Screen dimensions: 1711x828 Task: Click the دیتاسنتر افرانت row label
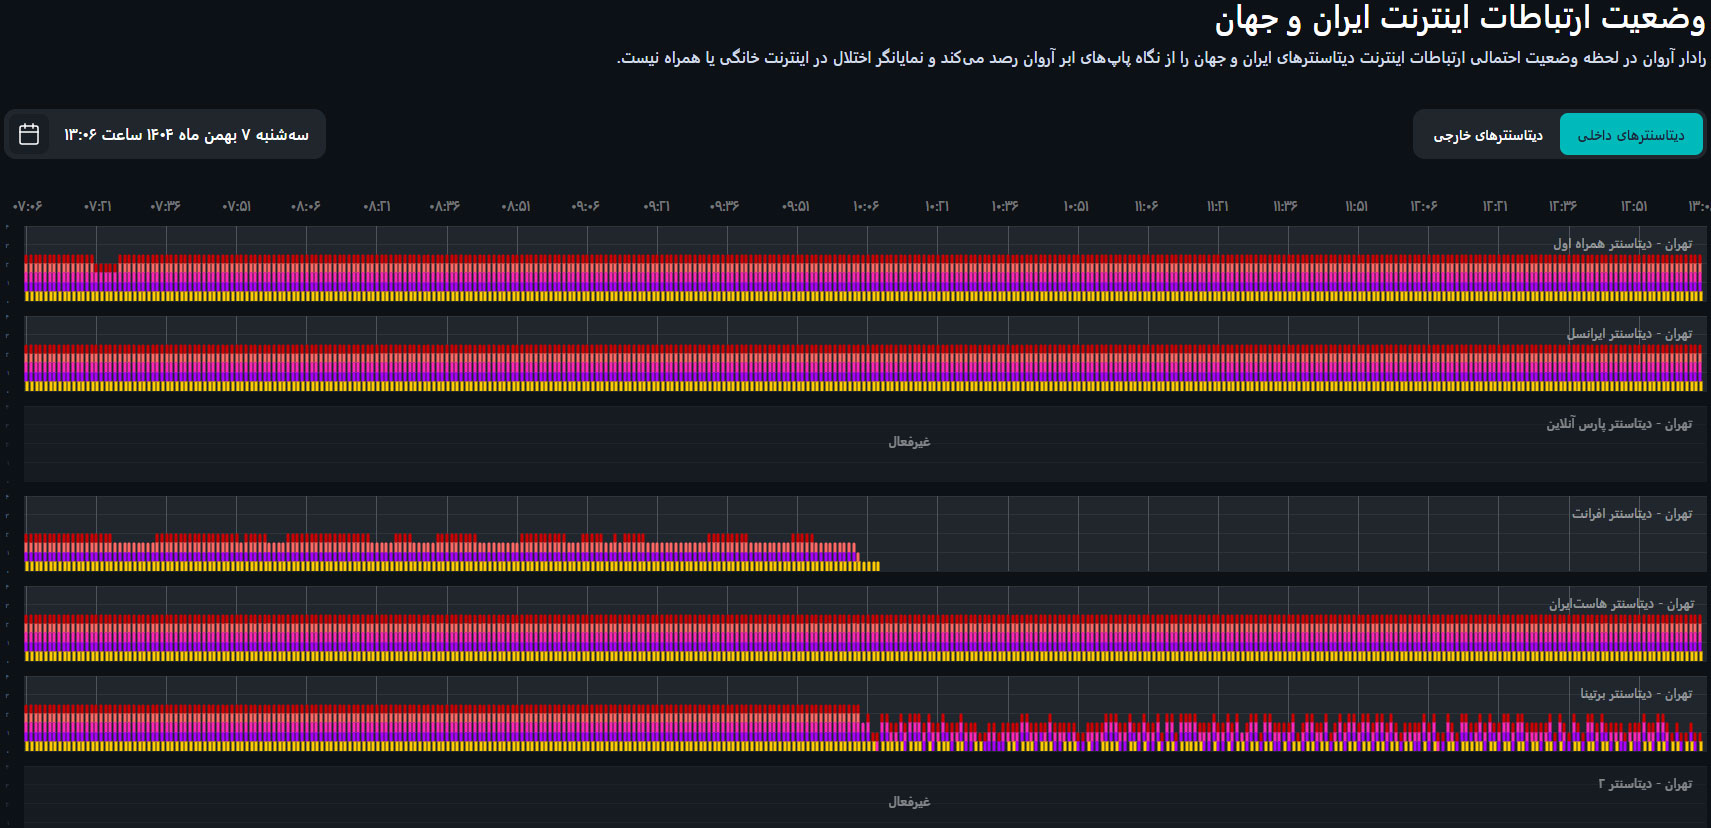(x=1632, y=514)
